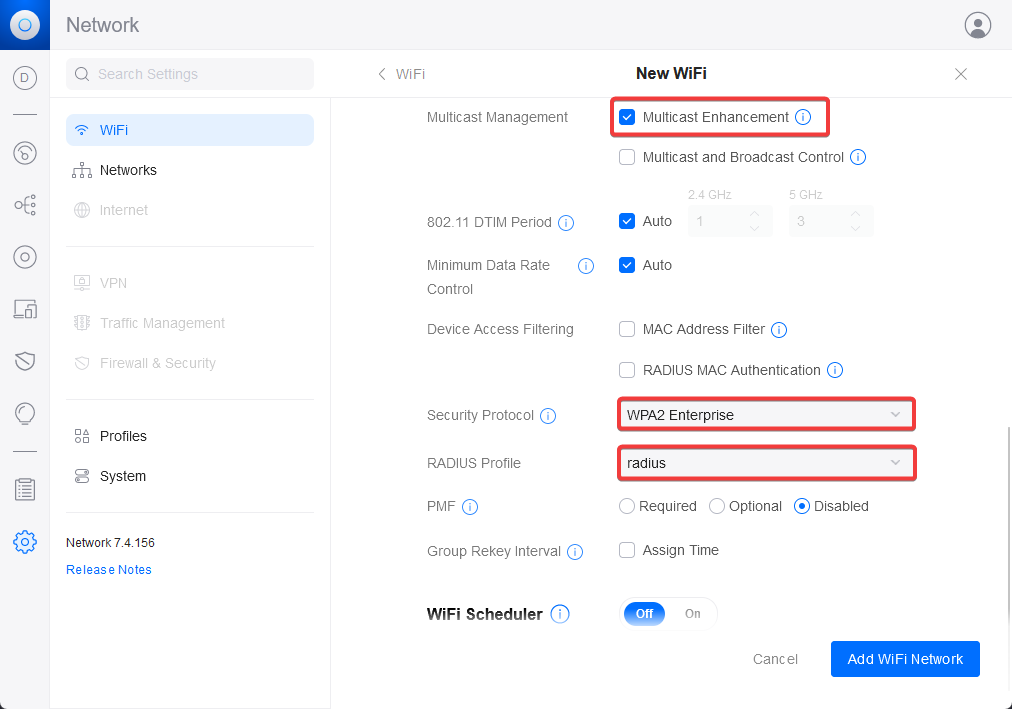Click info icon beside RADIUS MAC Authentication

point(835,370)
